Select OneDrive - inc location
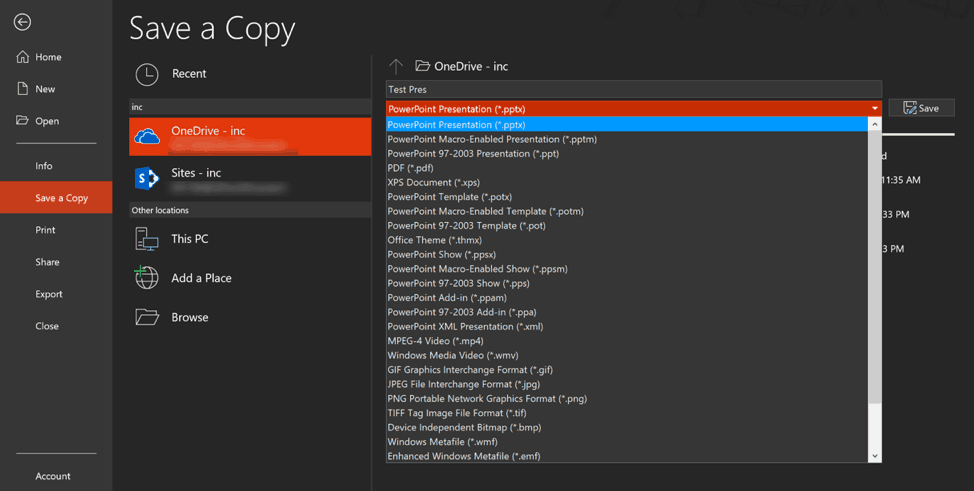Screen dimensions: 974x491 click(250, 137)
